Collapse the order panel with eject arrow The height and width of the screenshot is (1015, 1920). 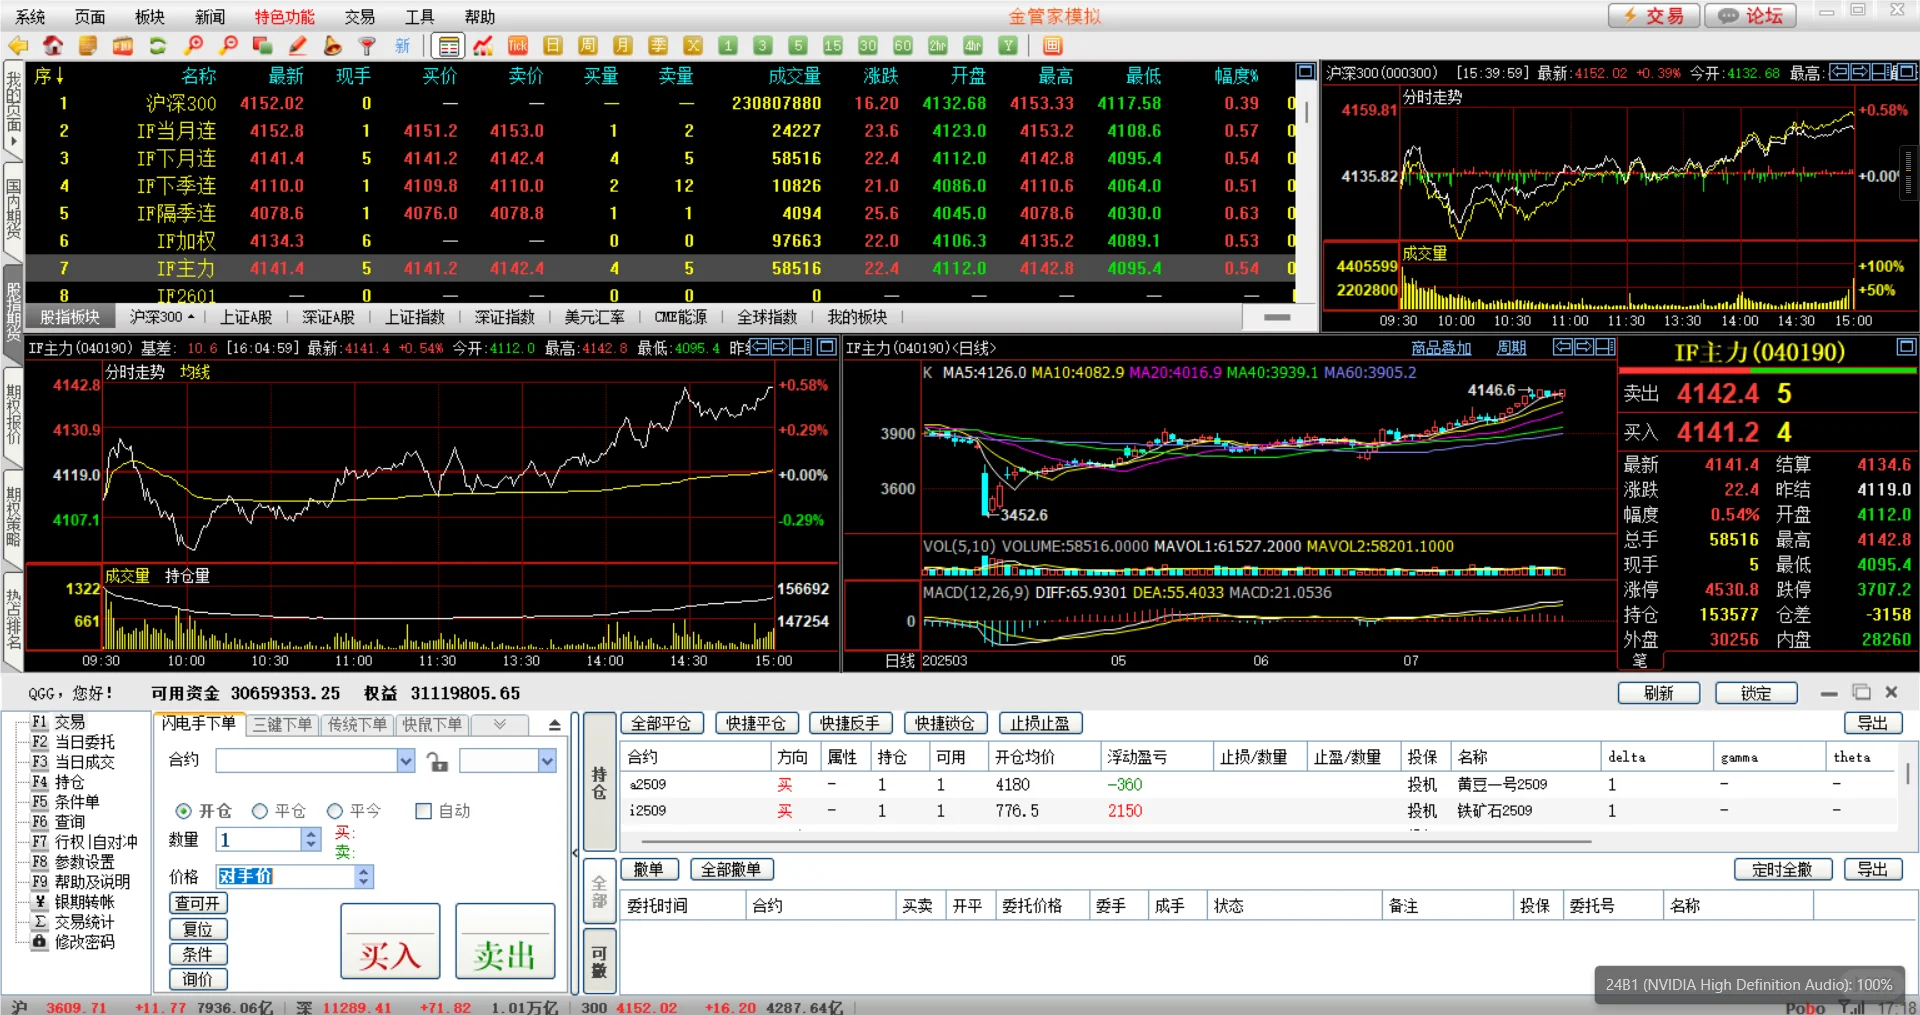(x=555, y=725)
